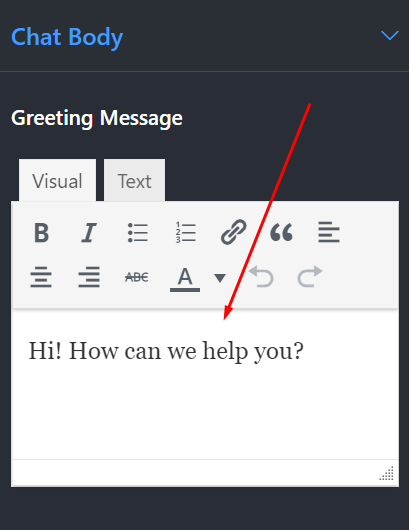Switch to the Visual editor tab

[x=57, y=180]
